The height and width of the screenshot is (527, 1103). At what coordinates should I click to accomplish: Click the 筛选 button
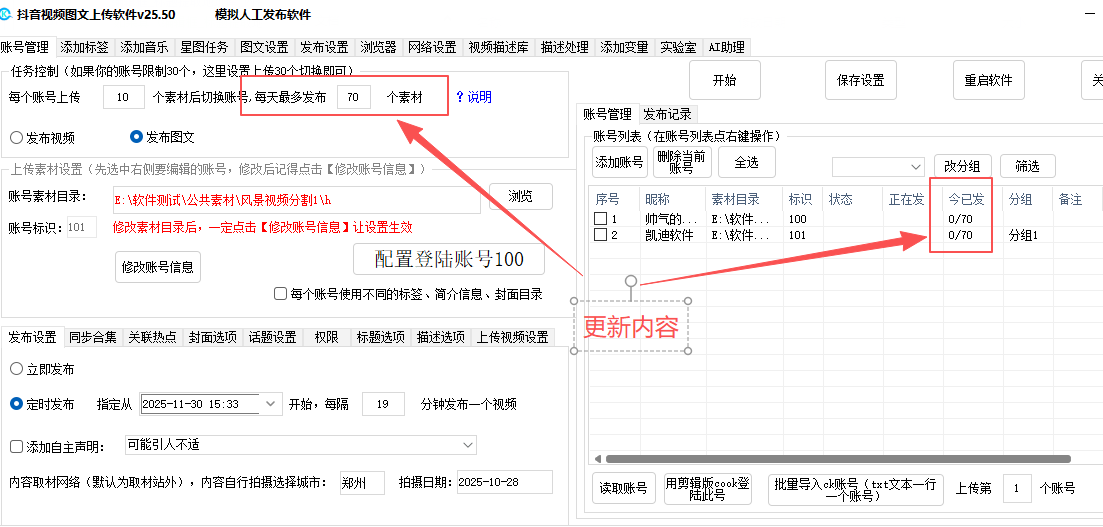point(1028,166)
